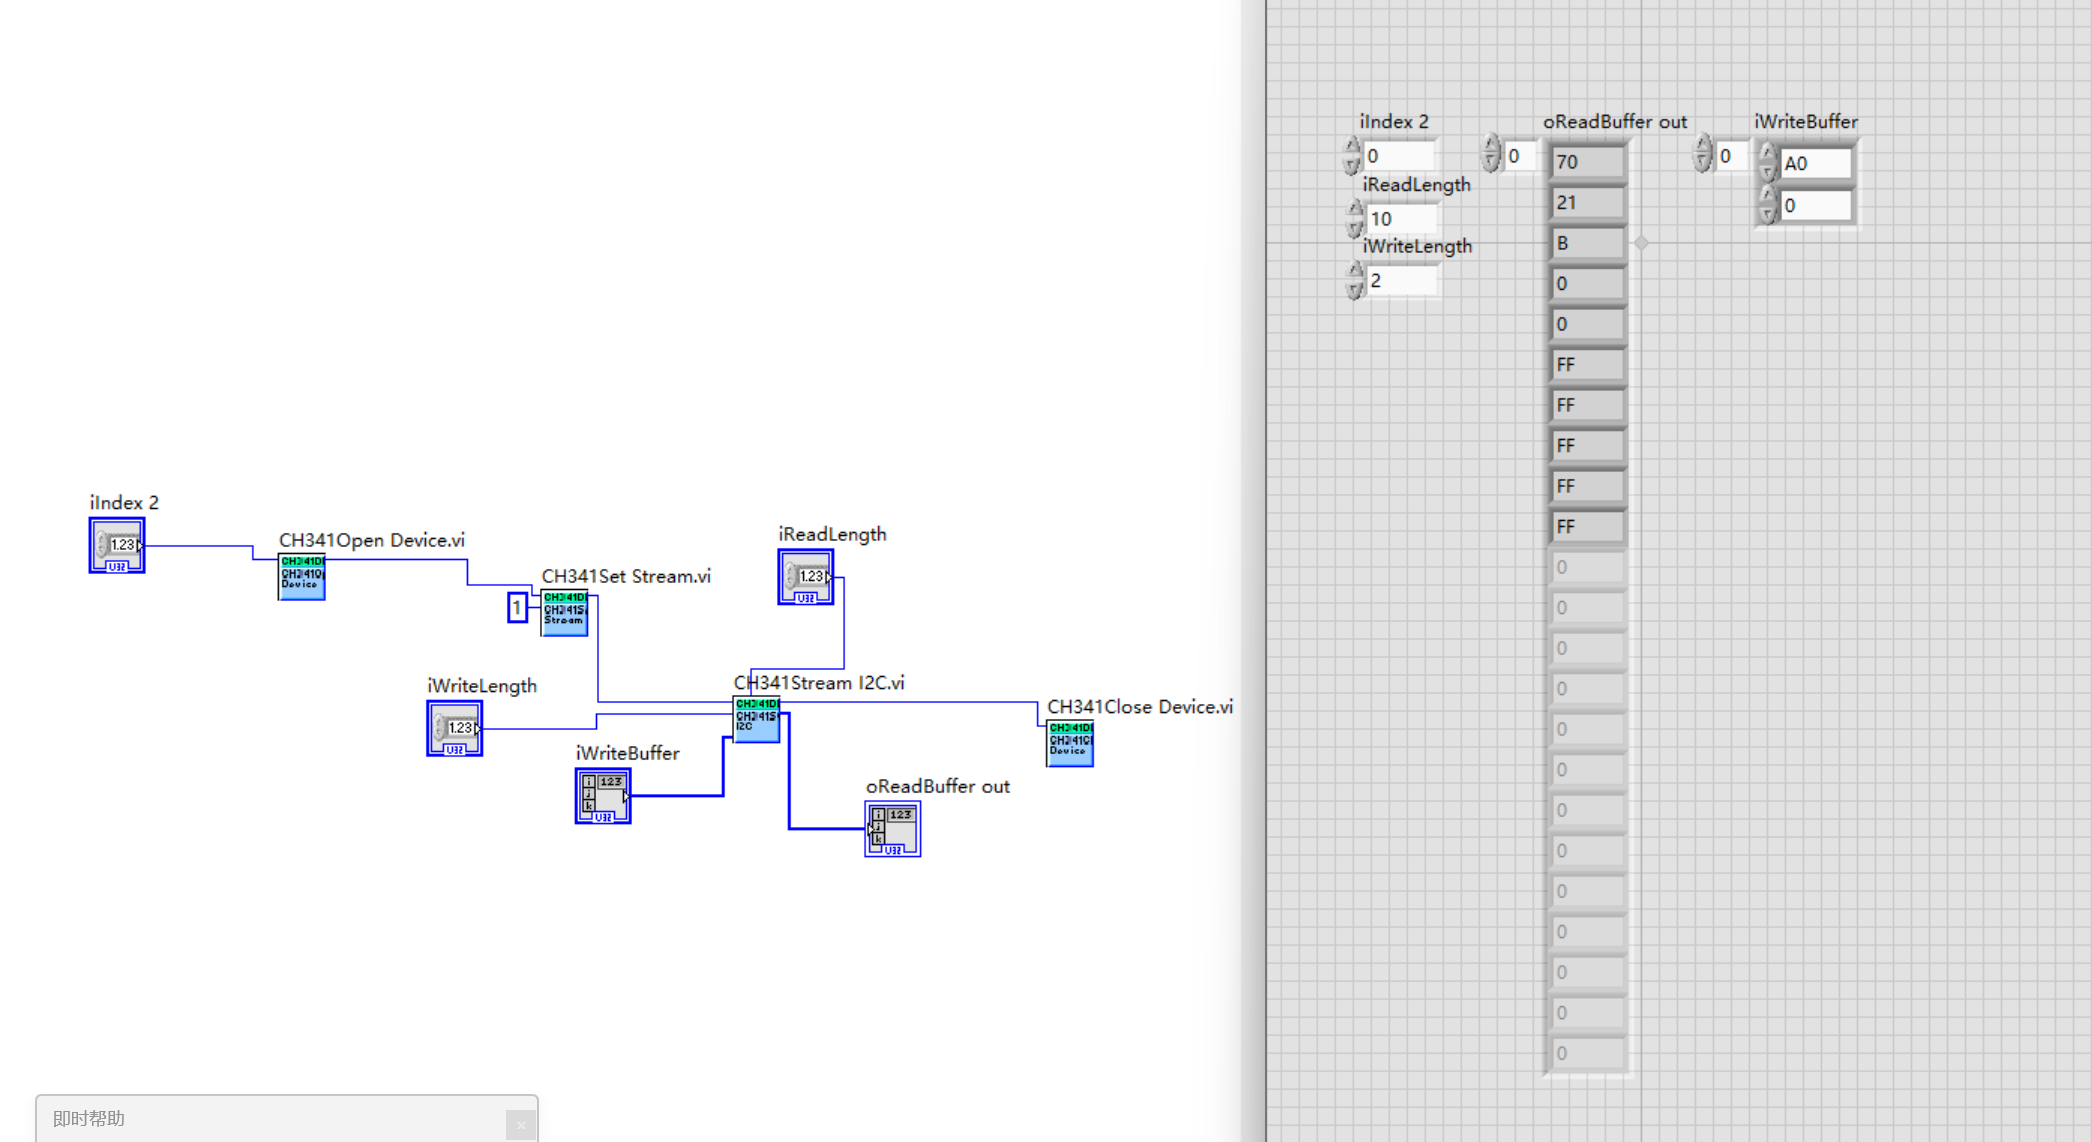
Task: Select the iReadLength terminal on diagram
Action: [806, 577]
